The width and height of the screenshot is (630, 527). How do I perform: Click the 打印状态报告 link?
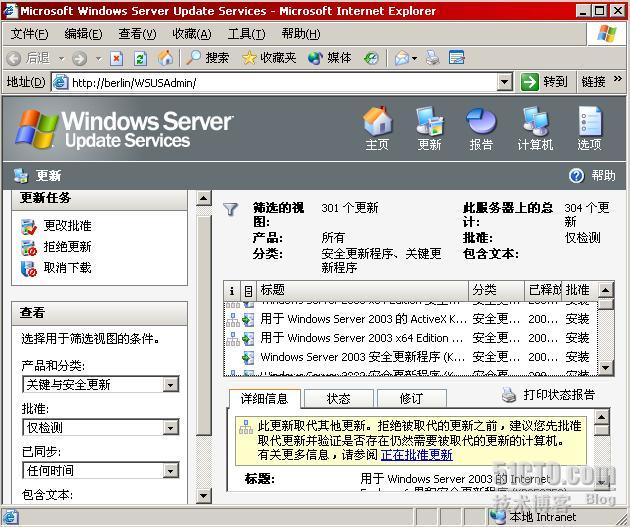click(558, 395)
